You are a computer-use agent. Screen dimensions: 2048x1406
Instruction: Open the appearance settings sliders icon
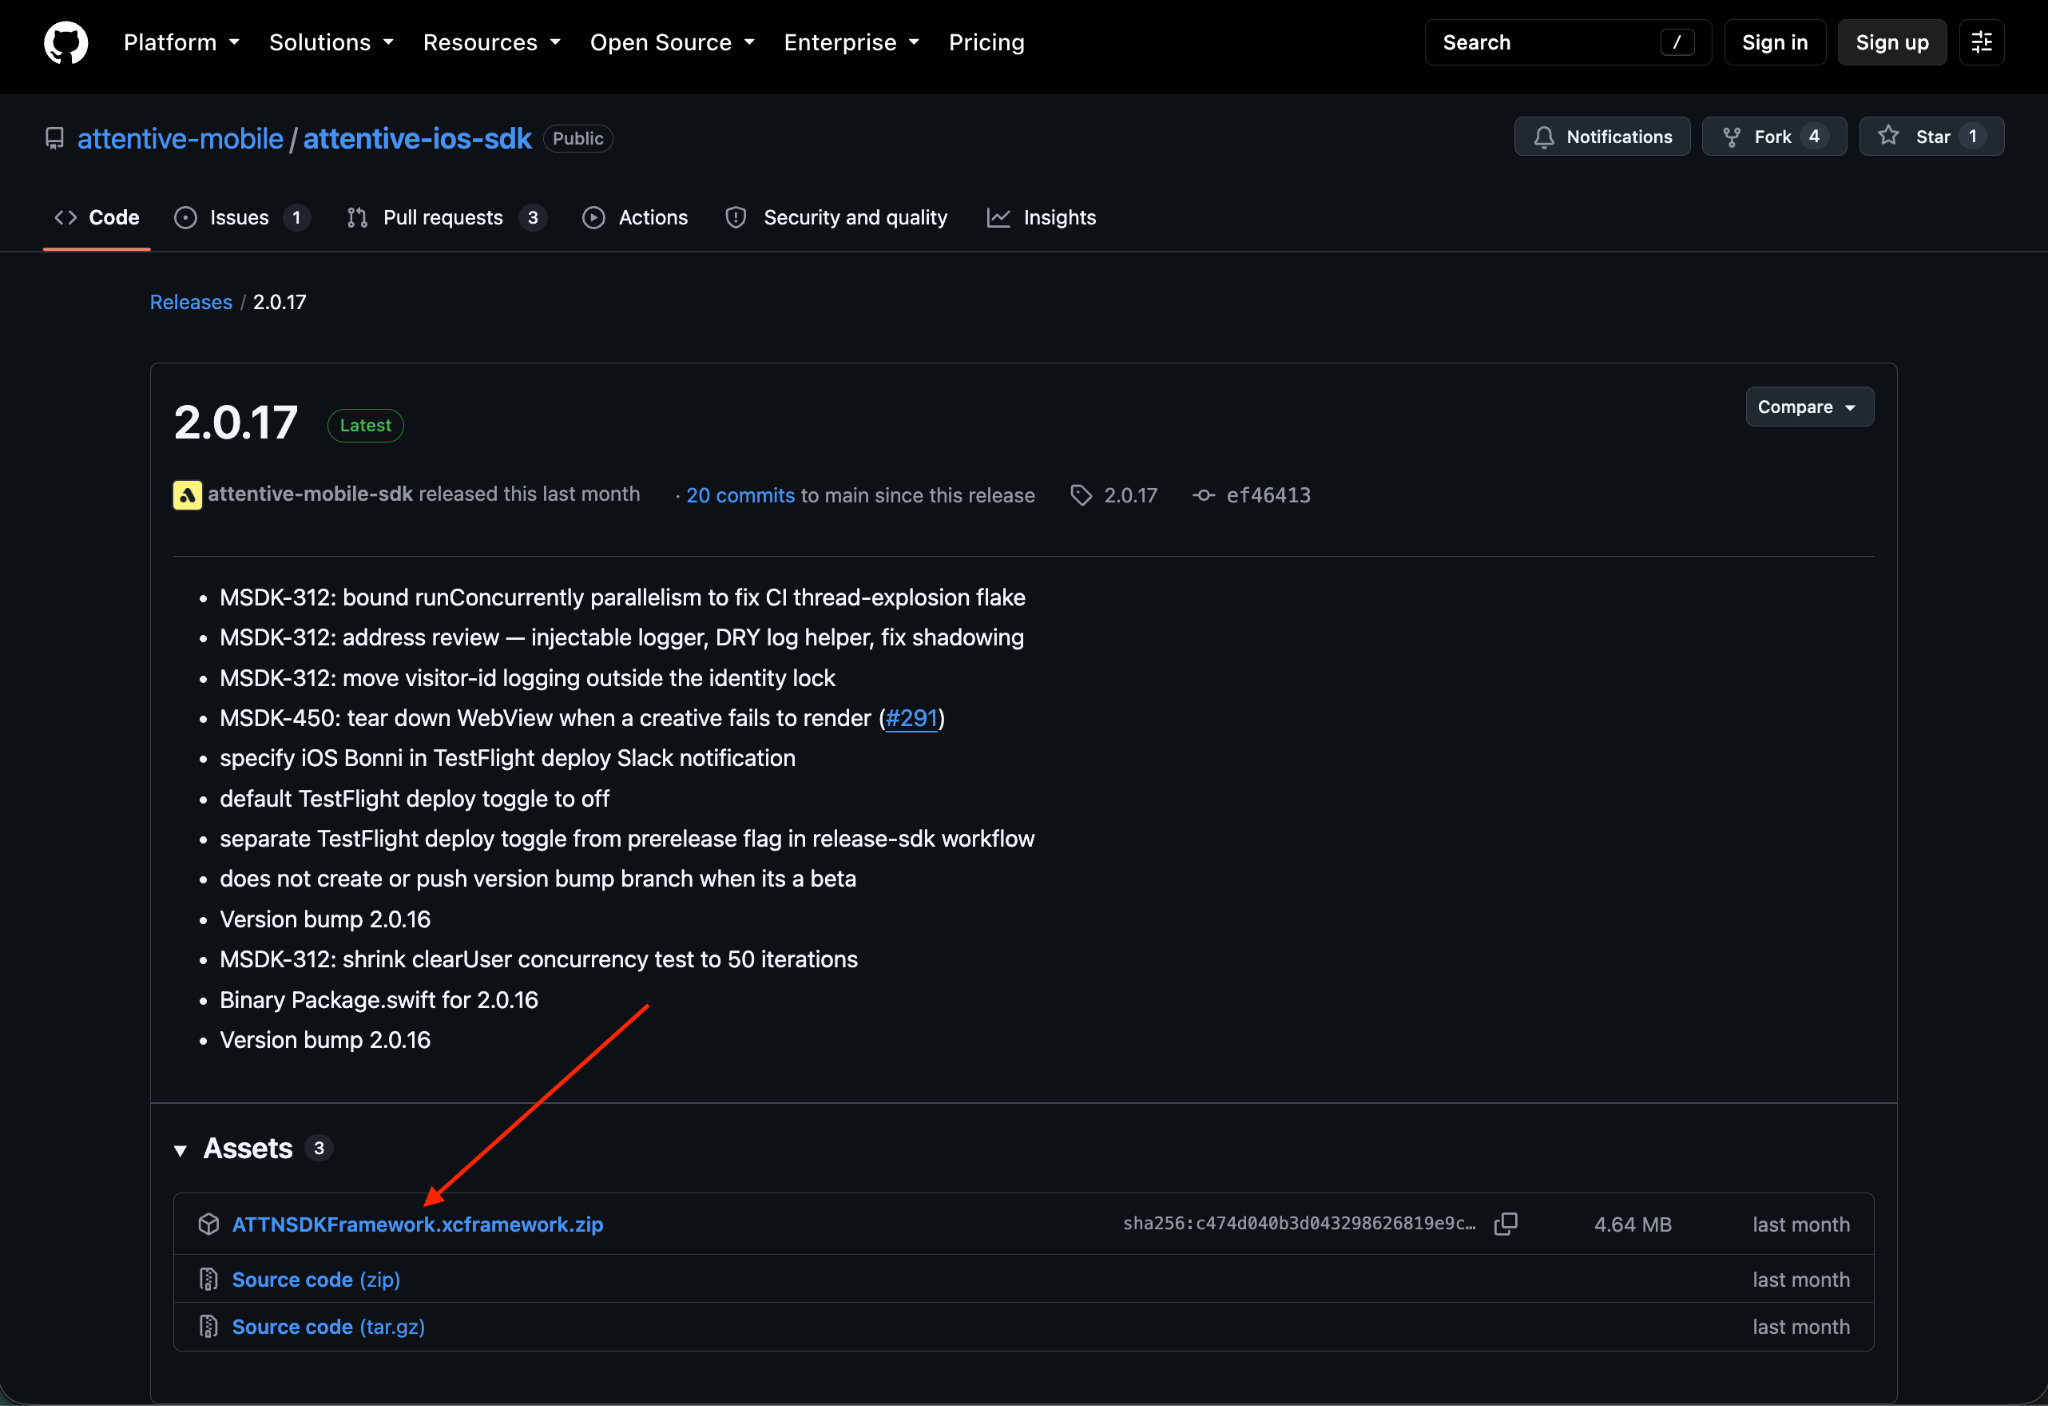click(1981, 42)
